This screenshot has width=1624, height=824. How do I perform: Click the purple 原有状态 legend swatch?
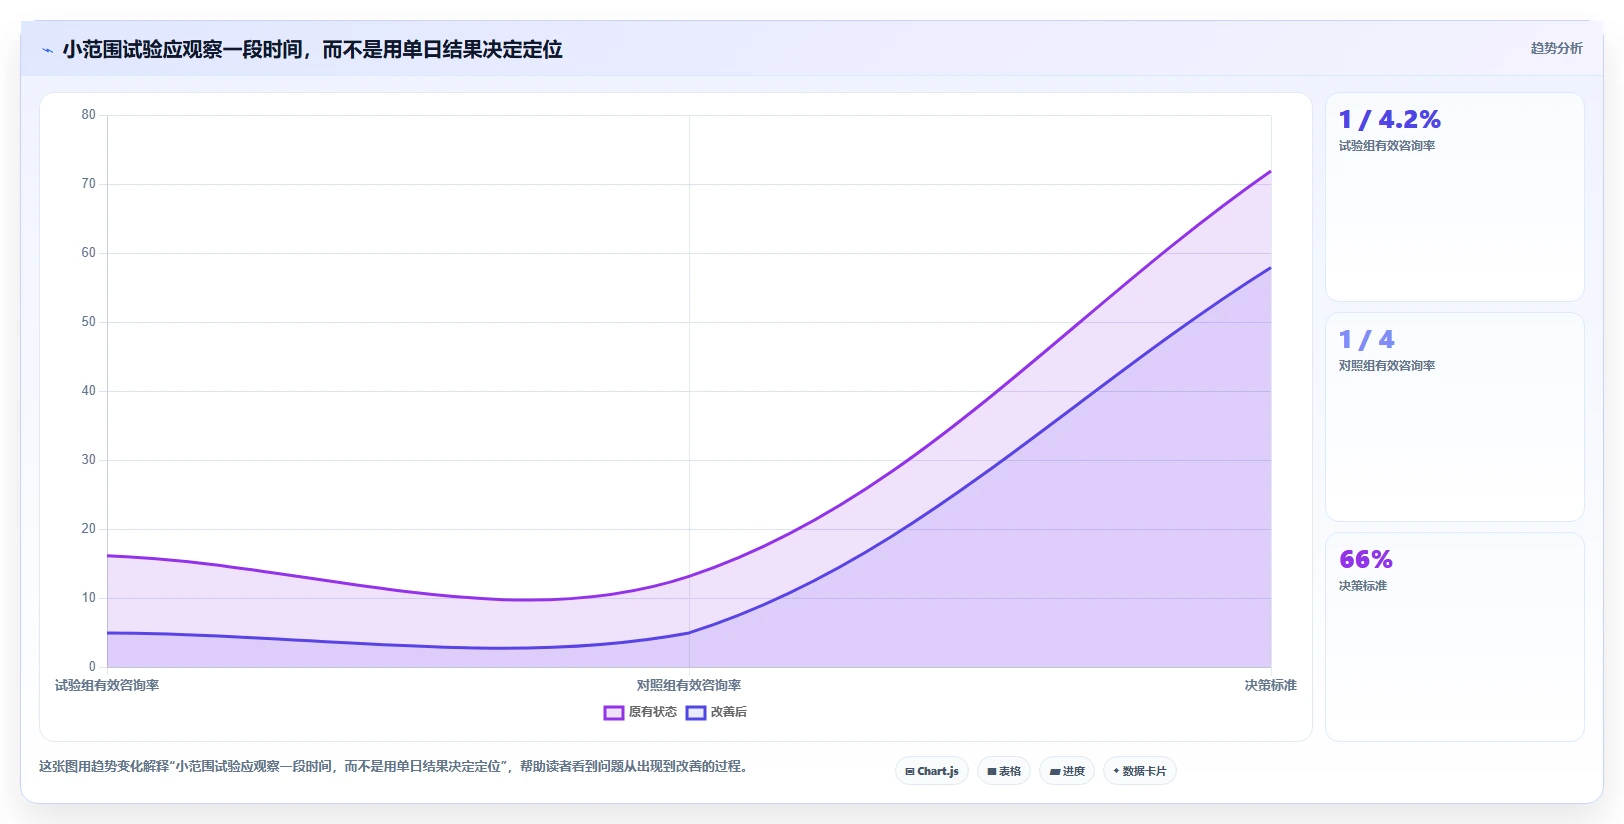[x=614, y=713]
